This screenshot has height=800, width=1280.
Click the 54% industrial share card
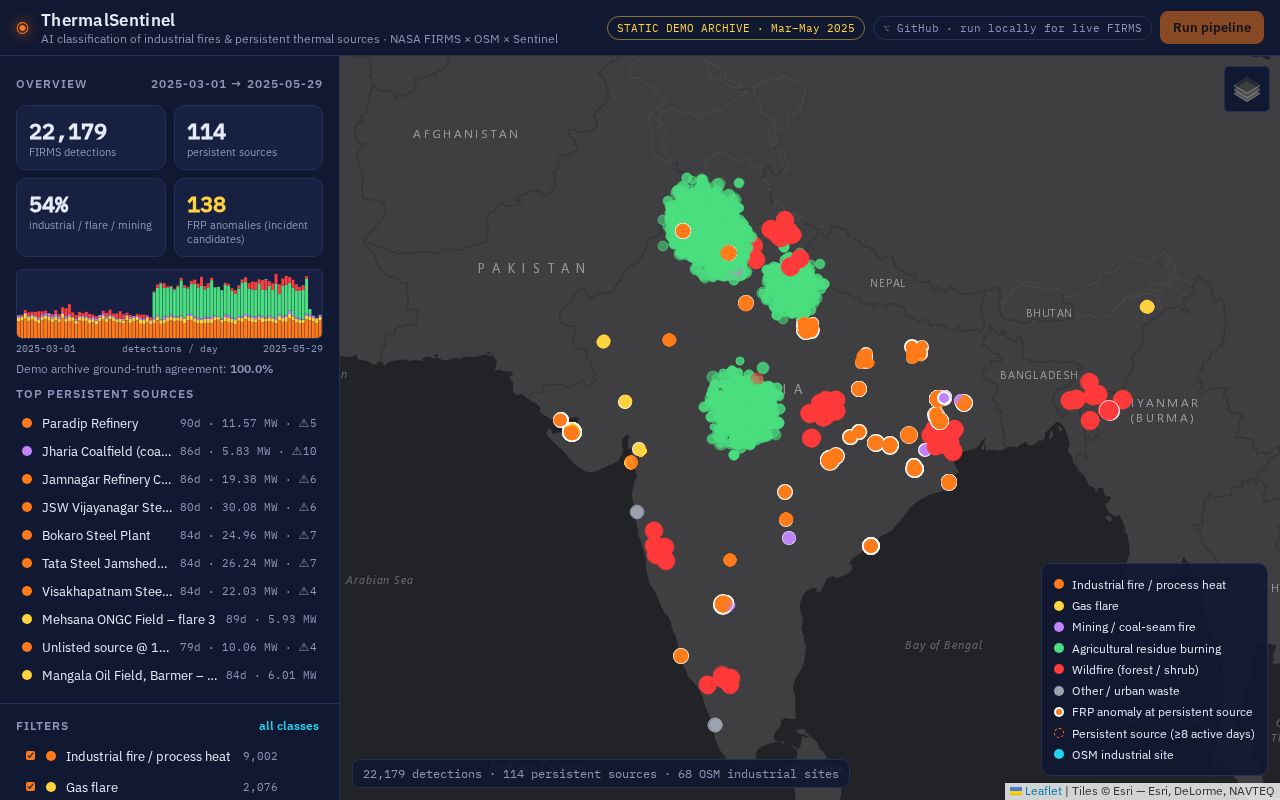[91, 217]
